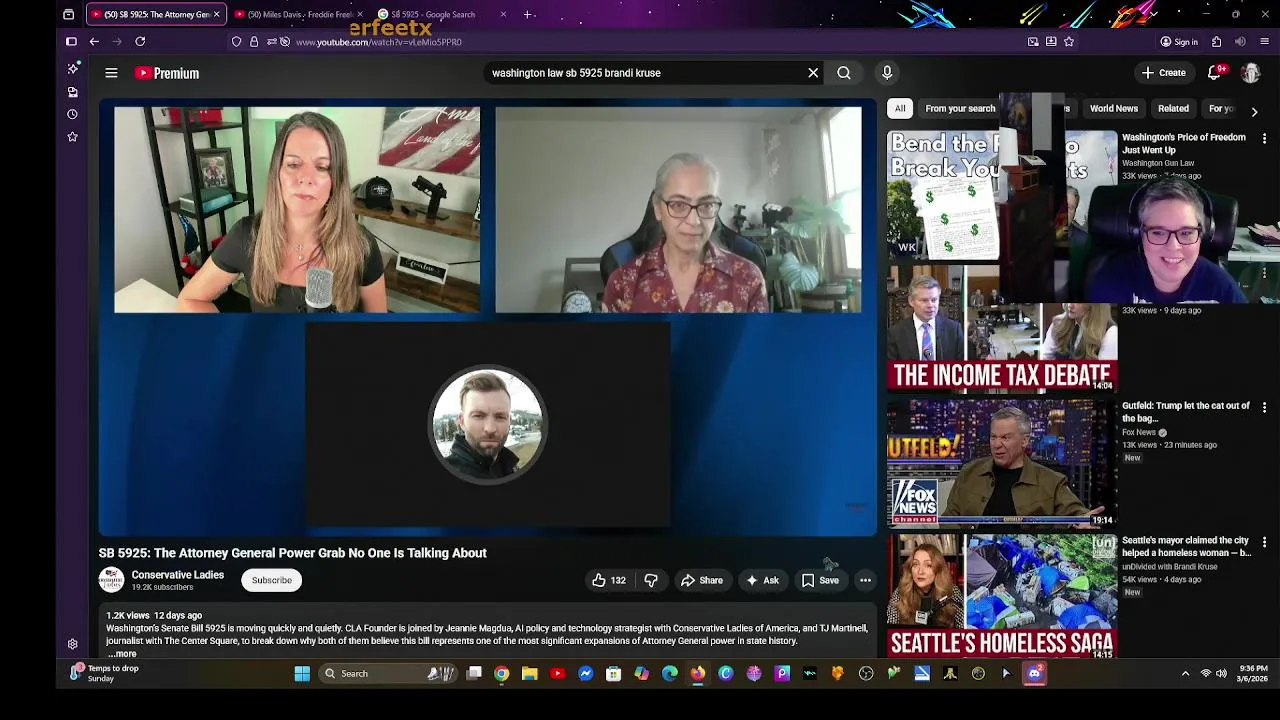
Task: Open Windows taskbar Search box
Action: coord(386,674)
